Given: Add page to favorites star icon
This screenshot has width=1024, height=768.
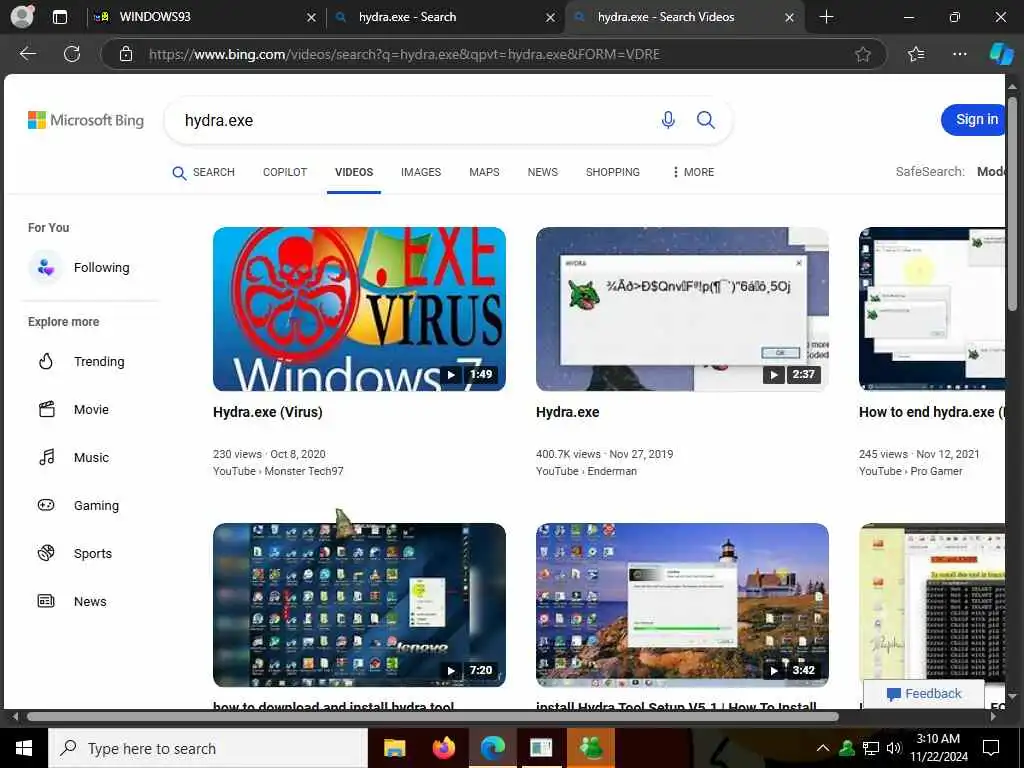Looking at the screenshot, I should (863, 54).
